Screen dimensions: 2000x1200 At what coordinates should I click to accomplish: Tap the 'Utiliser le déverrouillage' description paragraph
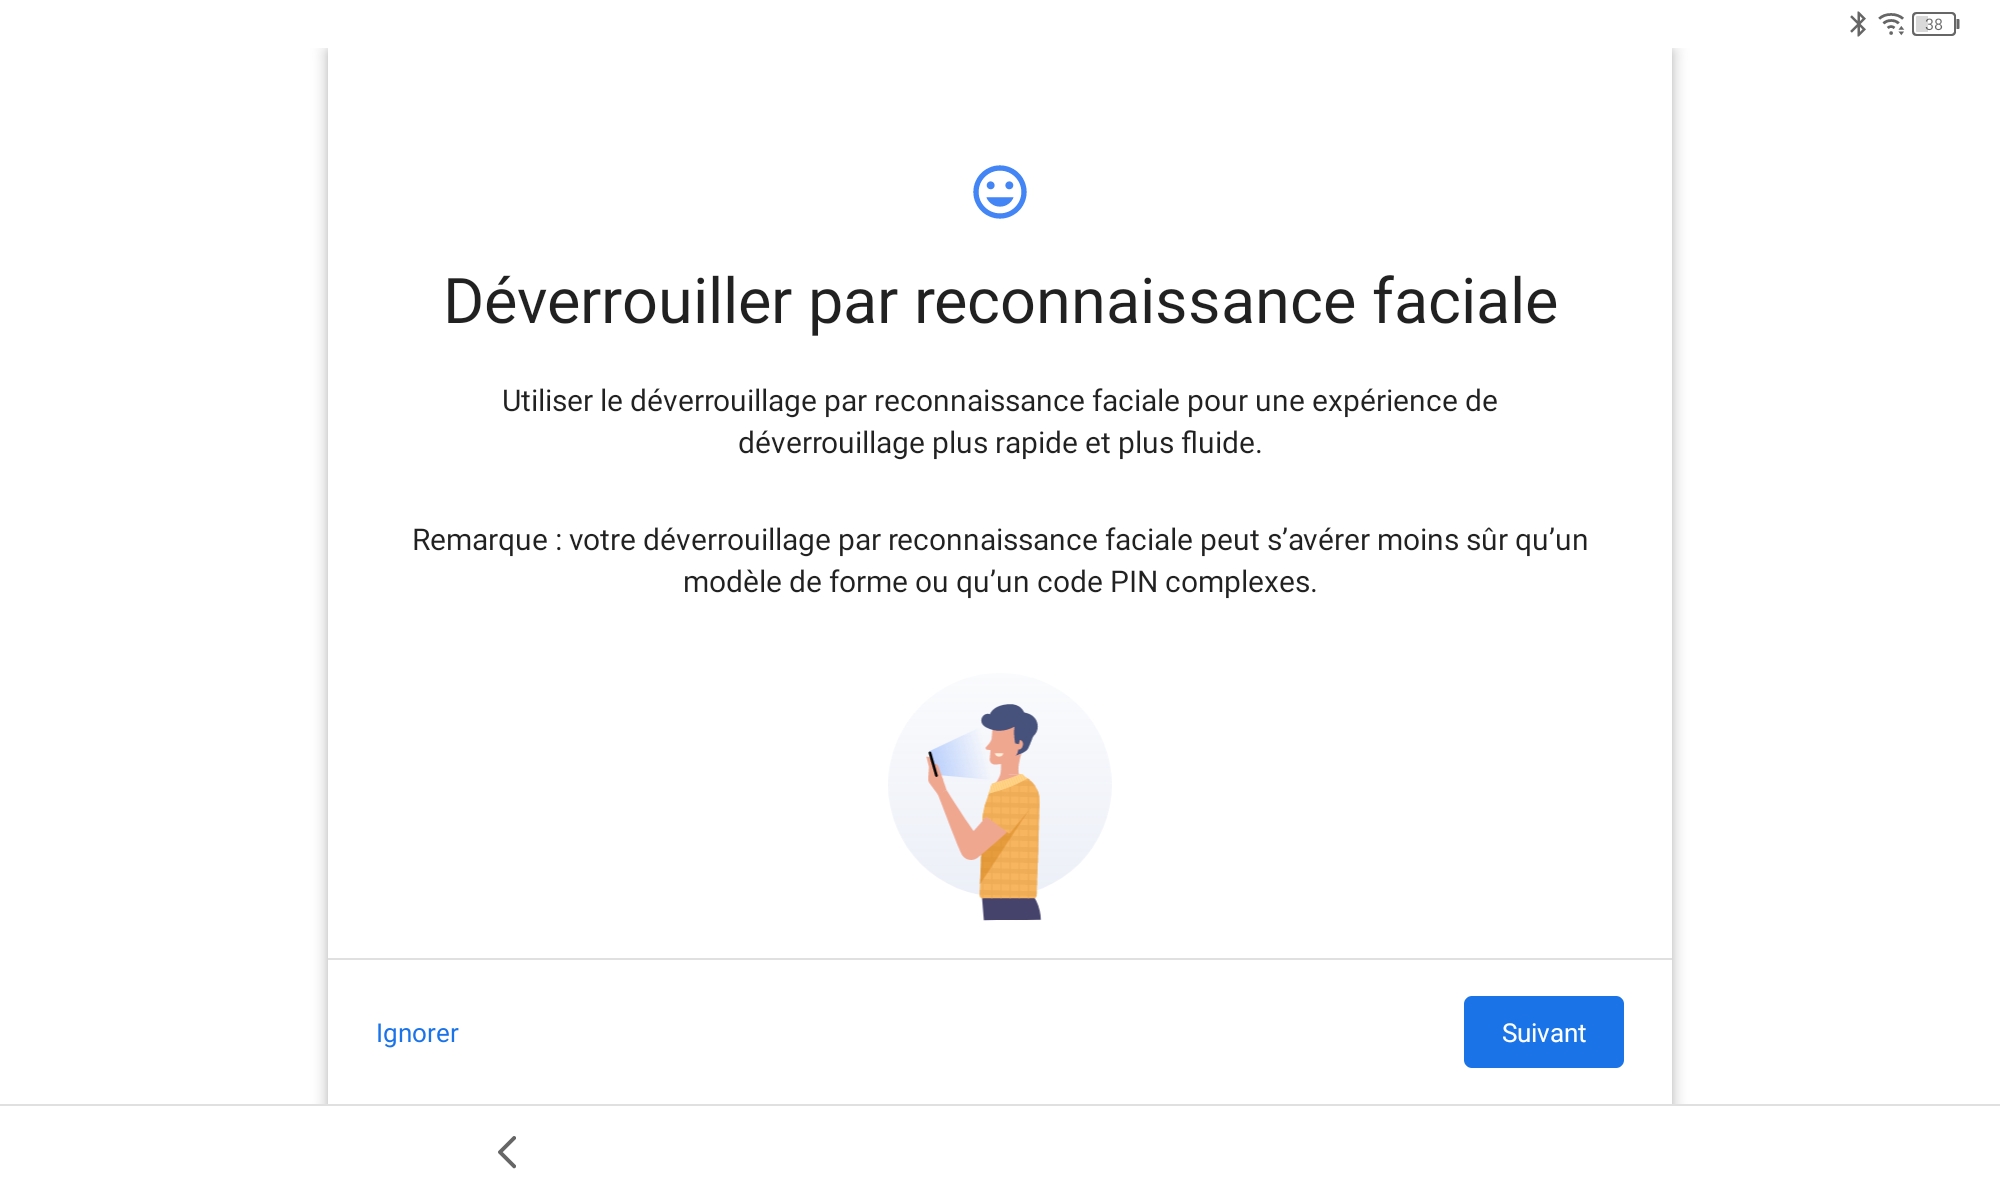(x=1000, y=422)
